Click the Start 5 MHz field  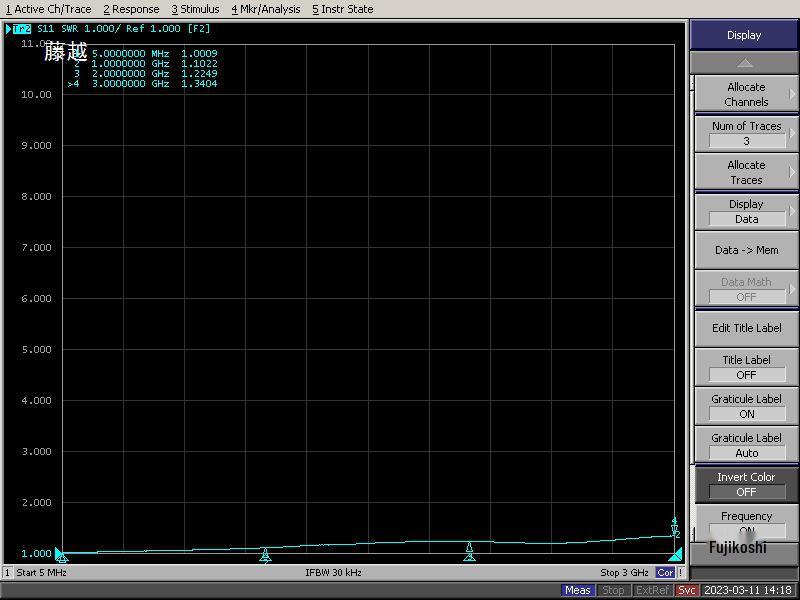click(x=41, y=572)
